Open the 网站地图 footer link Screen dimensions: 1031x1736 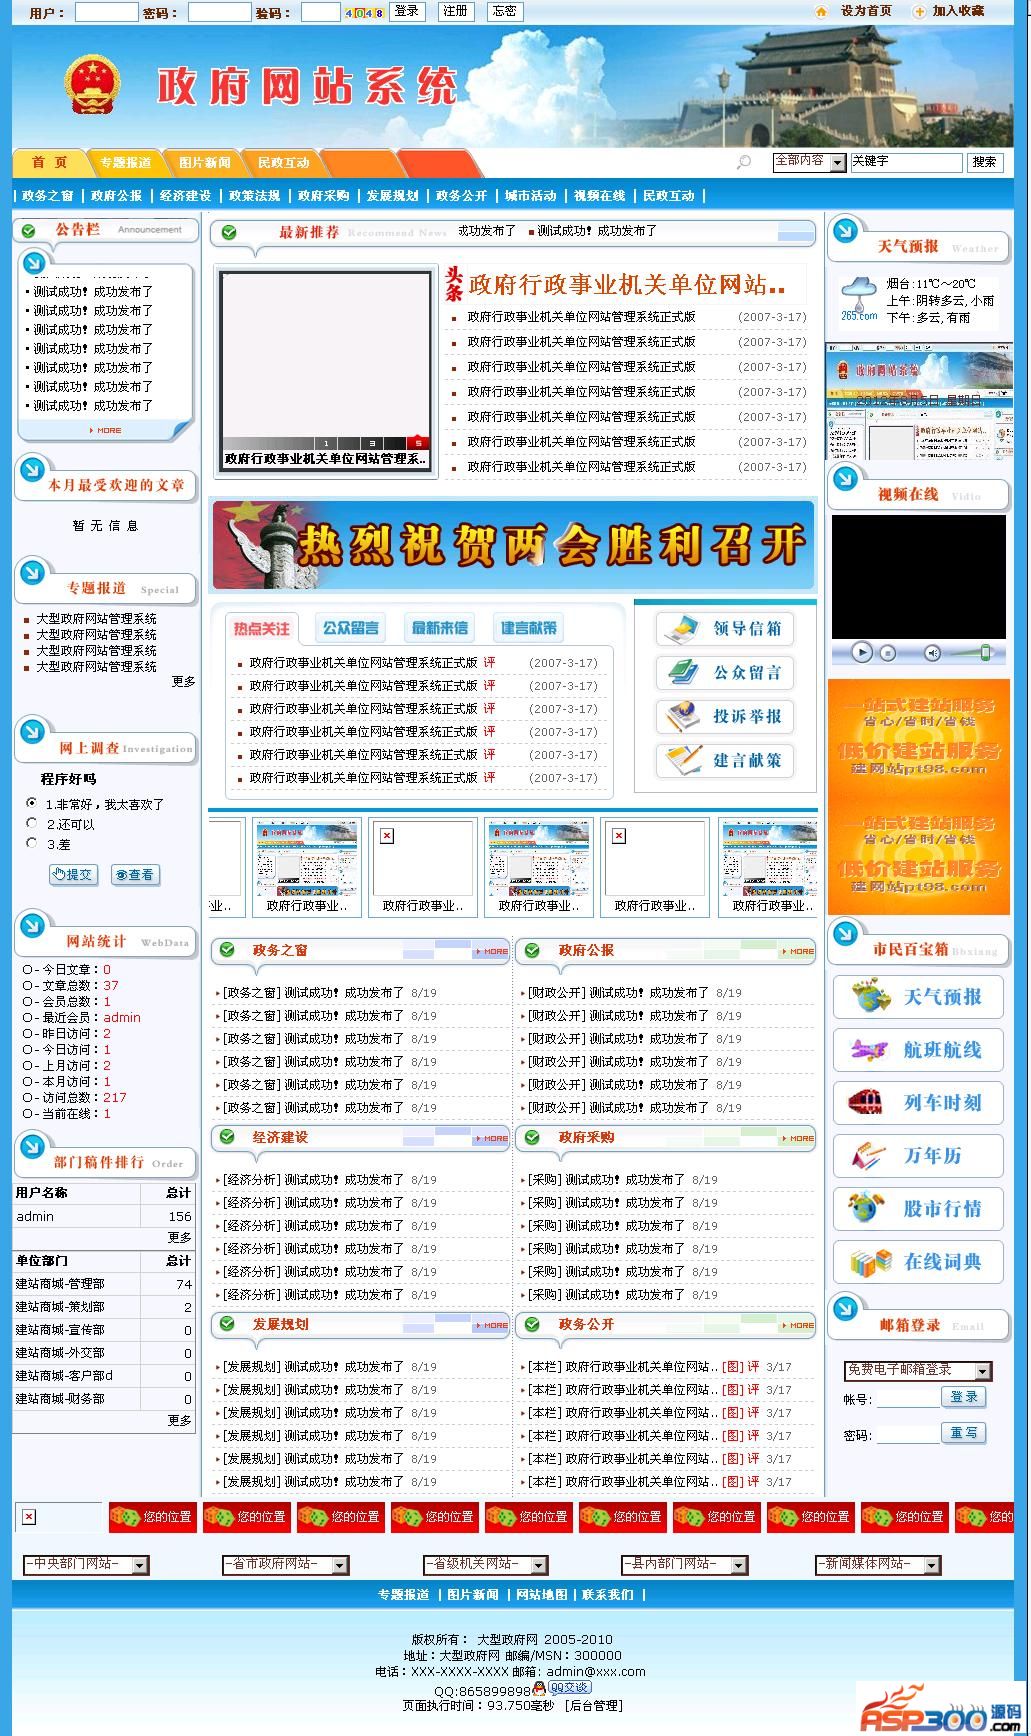(x=541, y=1595)
